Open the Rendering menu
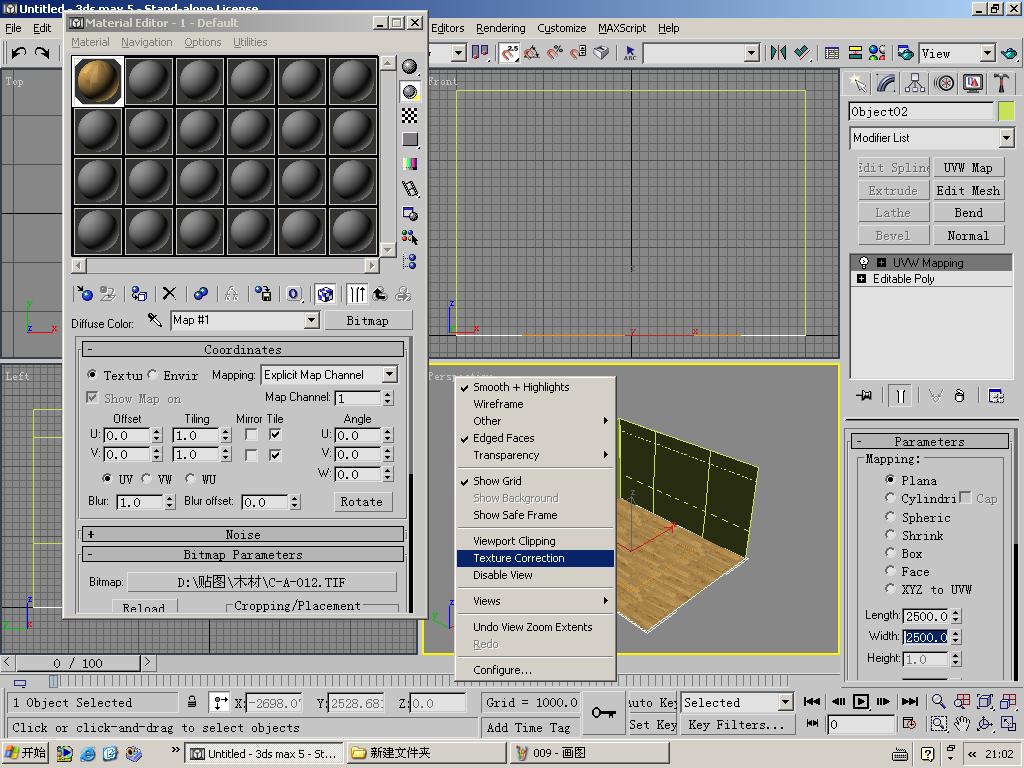1024x768 pixels. [x=500, y=28]
